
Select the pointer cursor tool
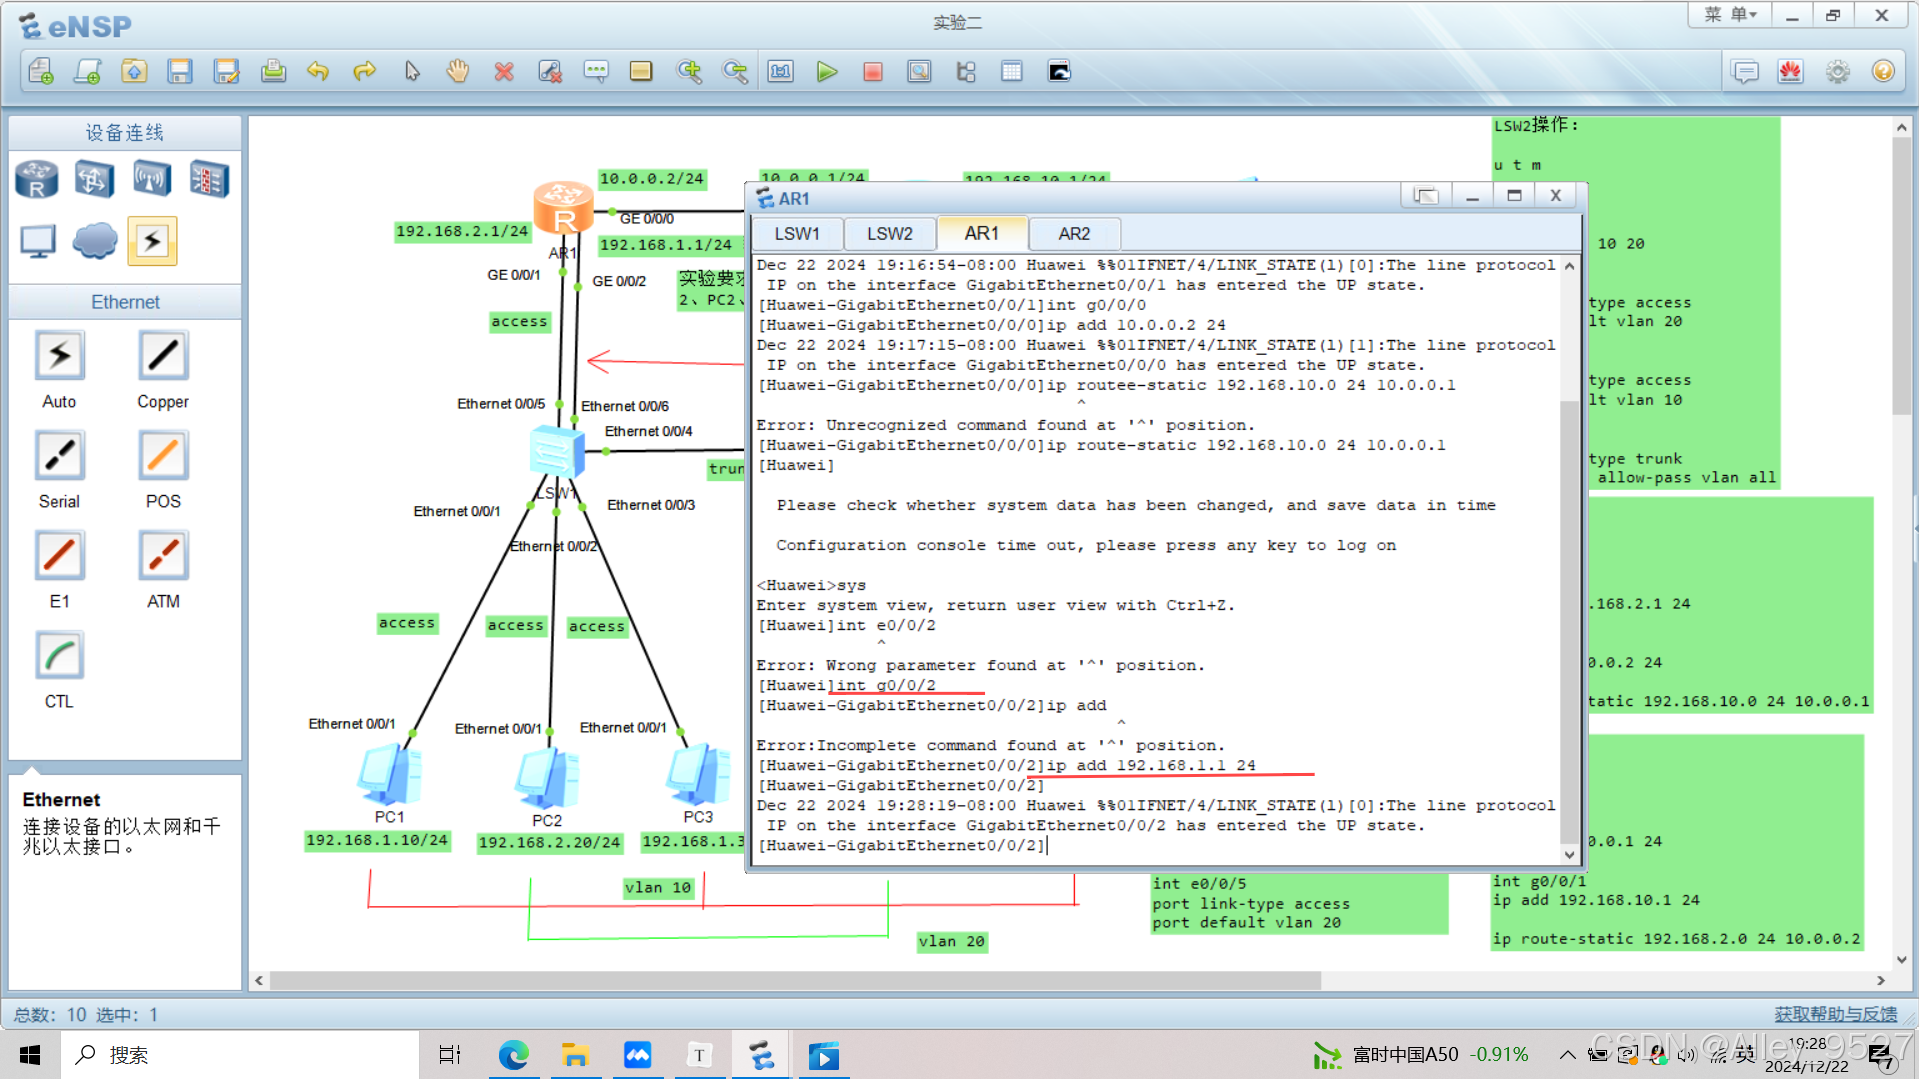point(411,71)
